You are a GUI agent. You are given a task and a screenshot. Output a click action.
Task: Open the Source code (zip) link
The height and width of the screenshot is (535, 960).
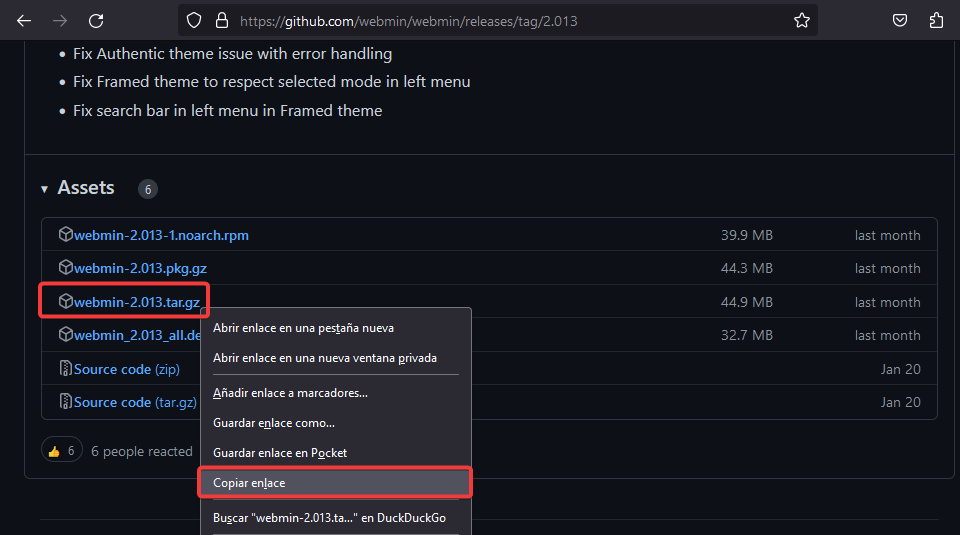pos(126,369)
